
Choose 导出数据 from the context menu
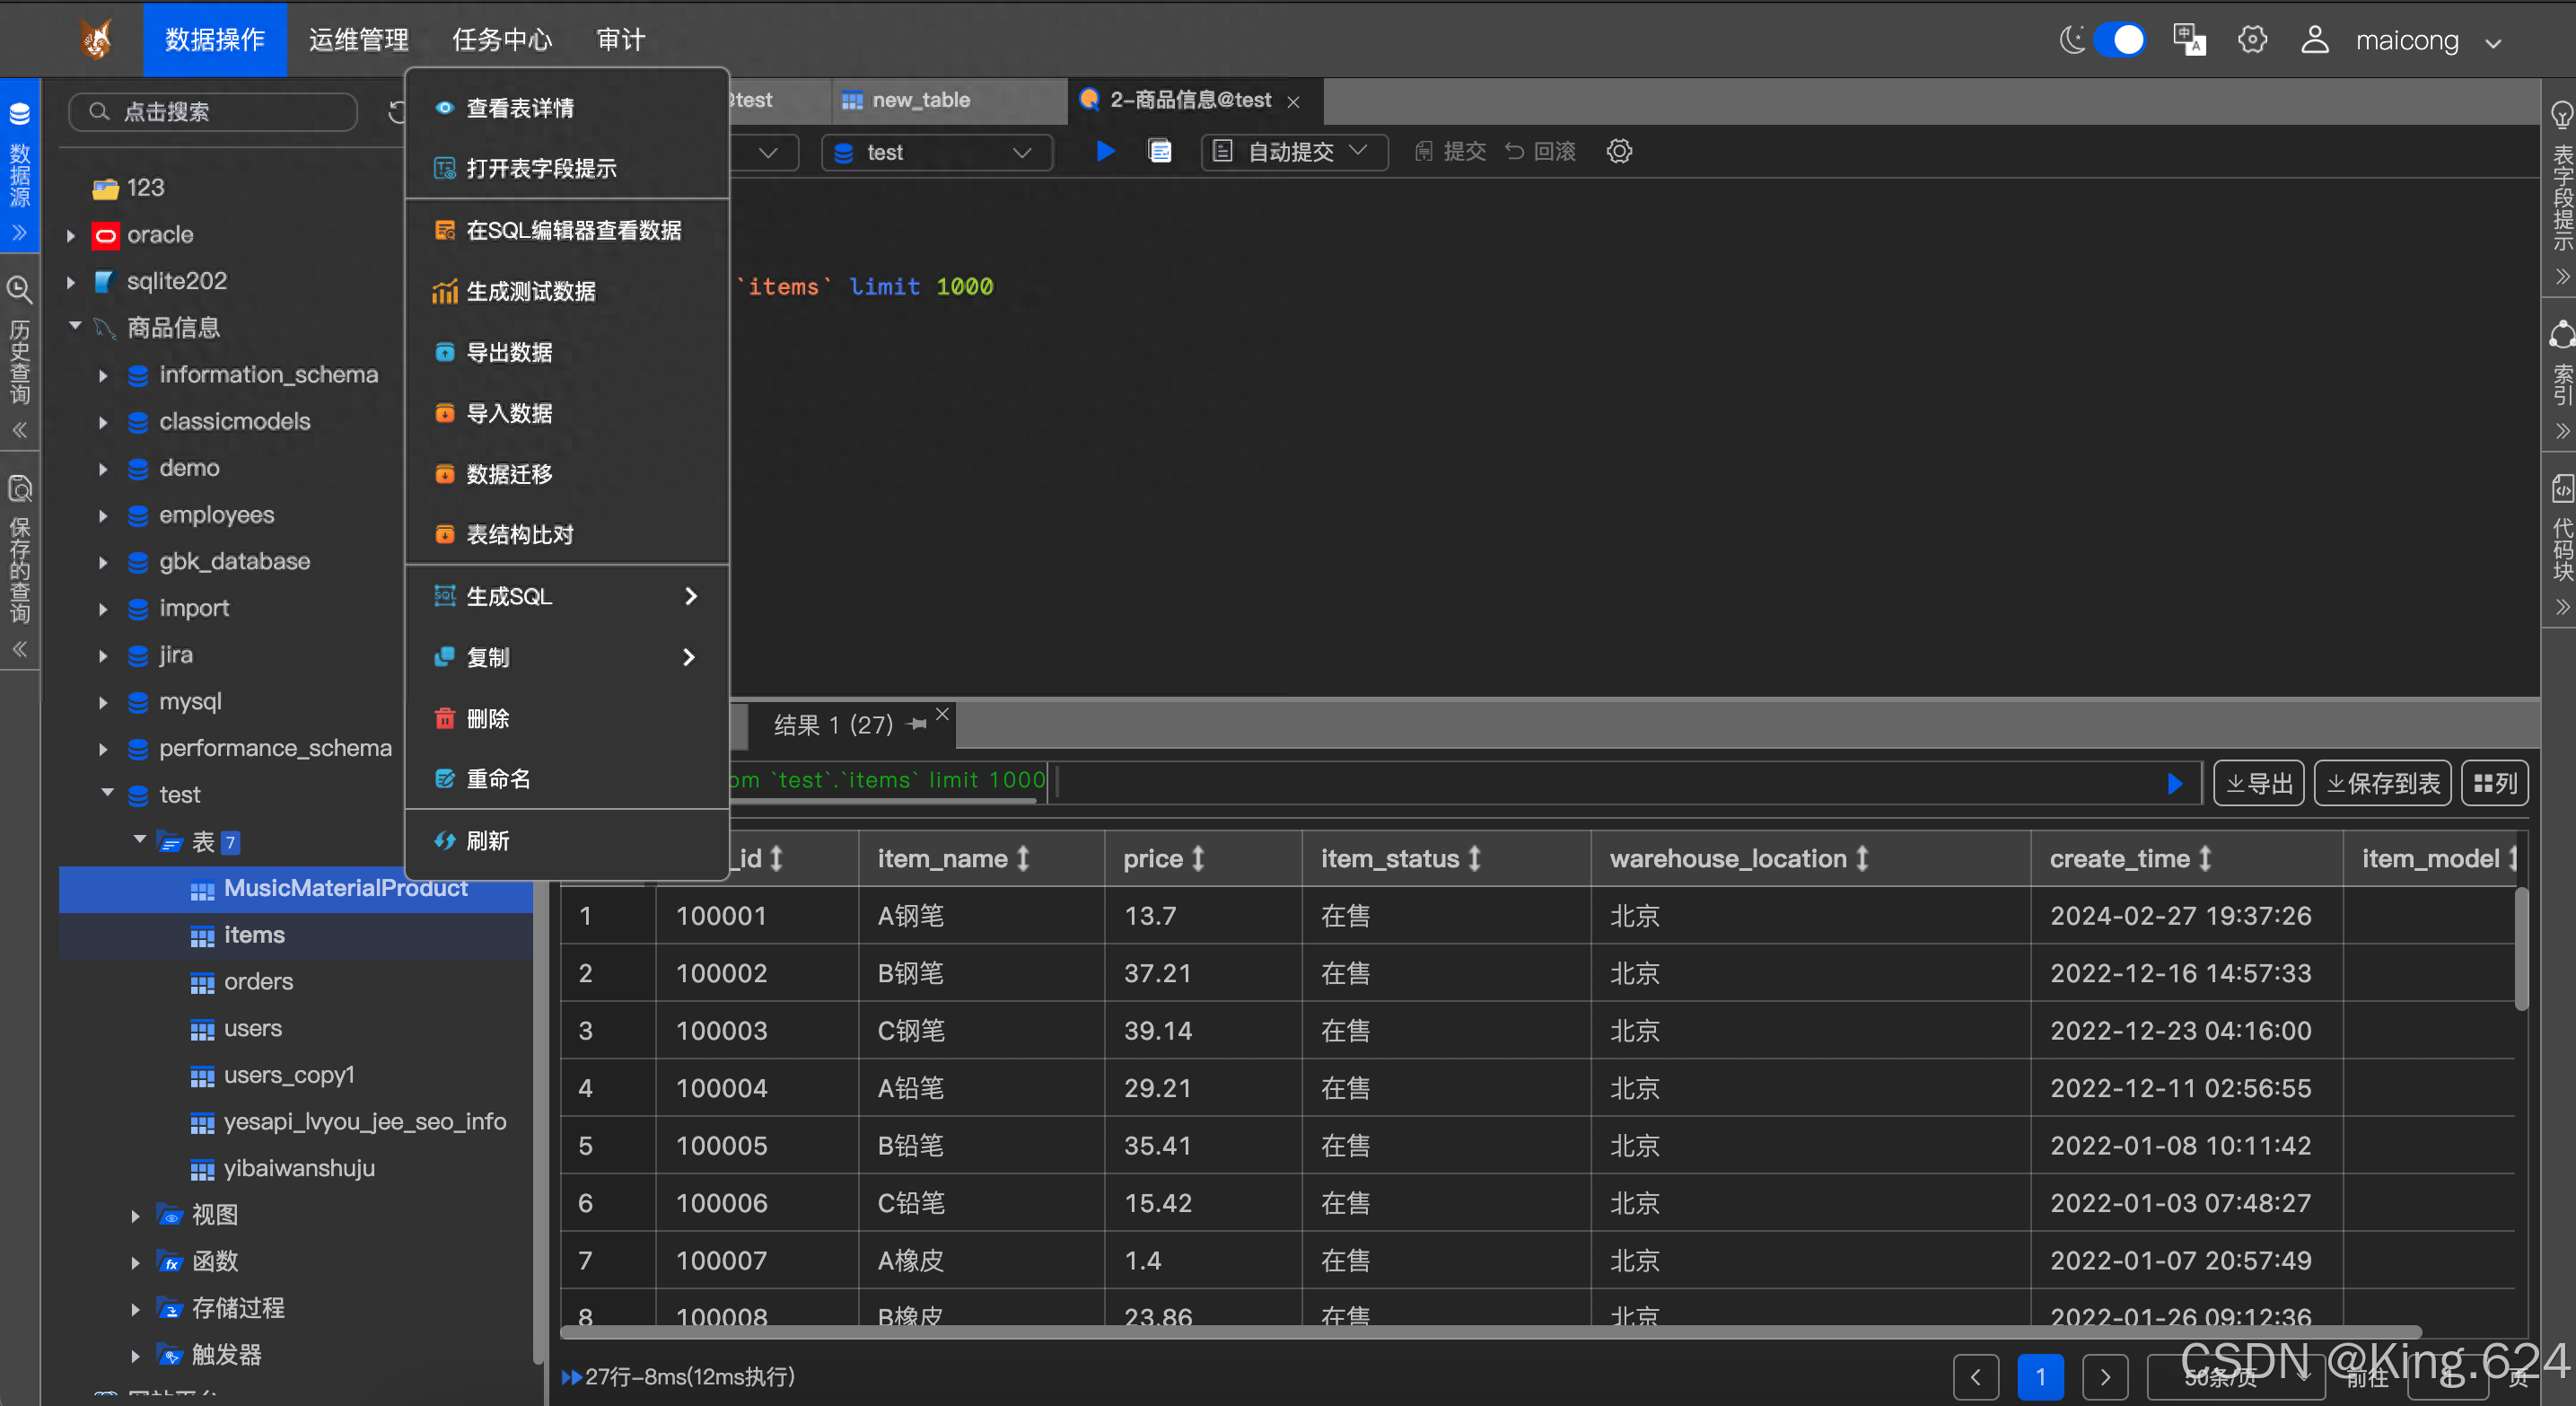point(509,352)
